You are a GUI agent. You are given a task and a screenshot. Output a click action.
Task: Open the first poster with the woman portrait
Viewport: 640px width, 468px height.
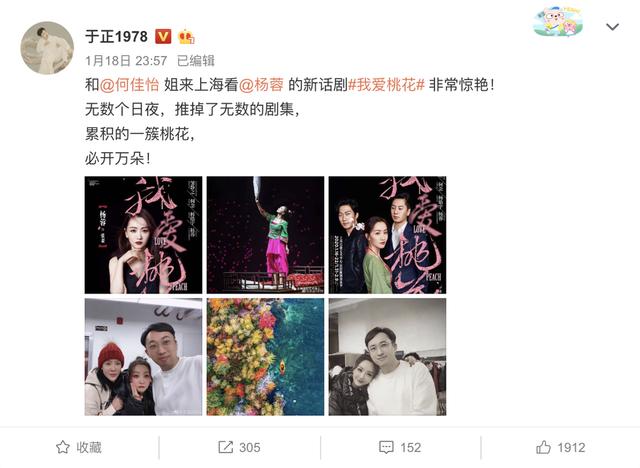click(143, 235)
